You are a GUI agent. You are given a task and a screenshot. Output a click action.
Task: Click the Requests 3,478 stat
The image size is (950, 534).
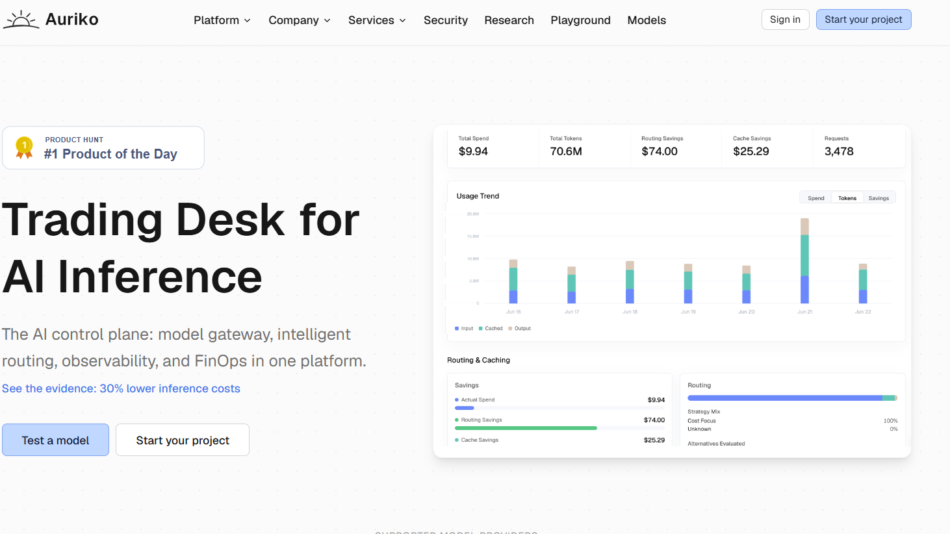click(x=839, y=147)
